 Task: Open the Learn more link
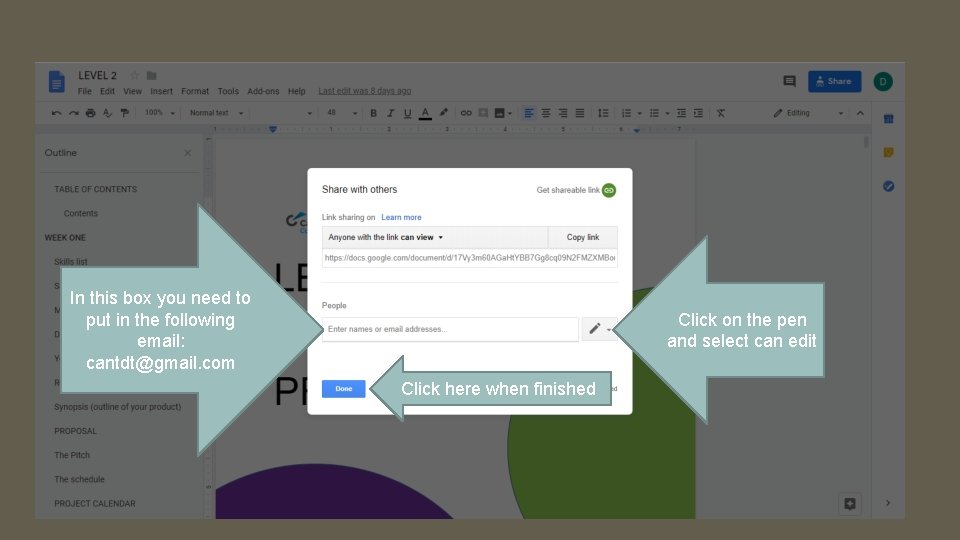pos(401,217)
